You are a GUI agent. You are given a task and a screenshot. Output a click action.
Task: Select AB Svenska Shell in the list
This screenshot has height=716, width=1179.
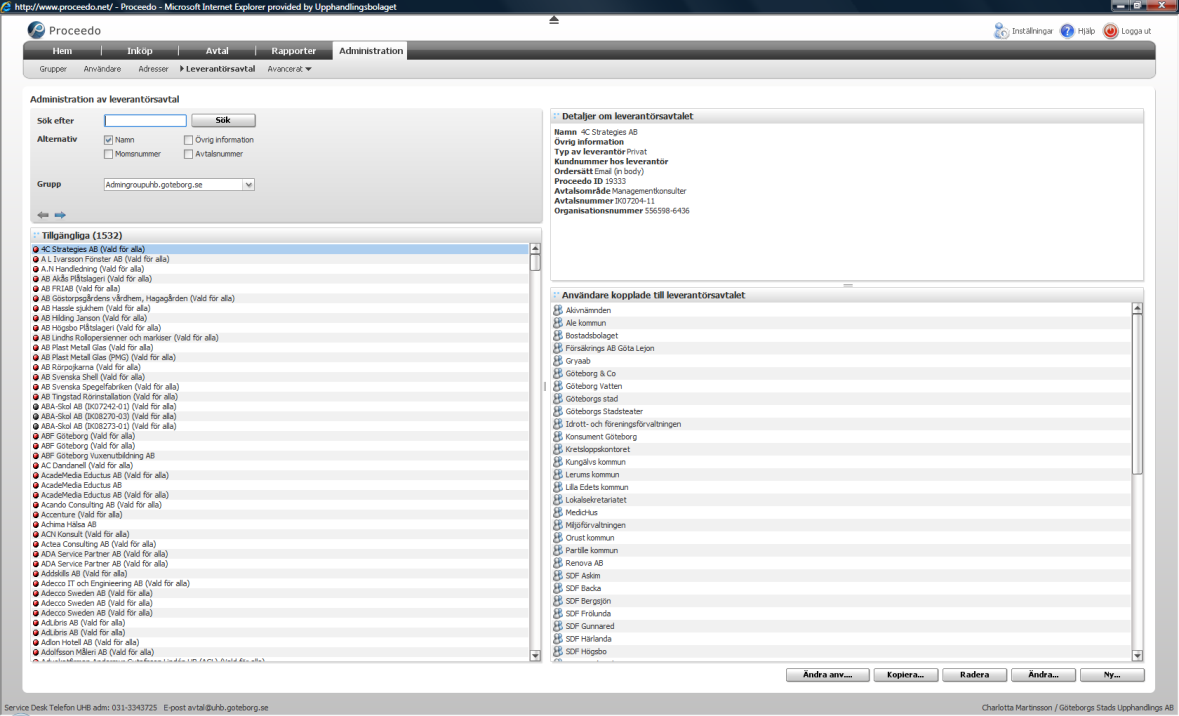280,378
